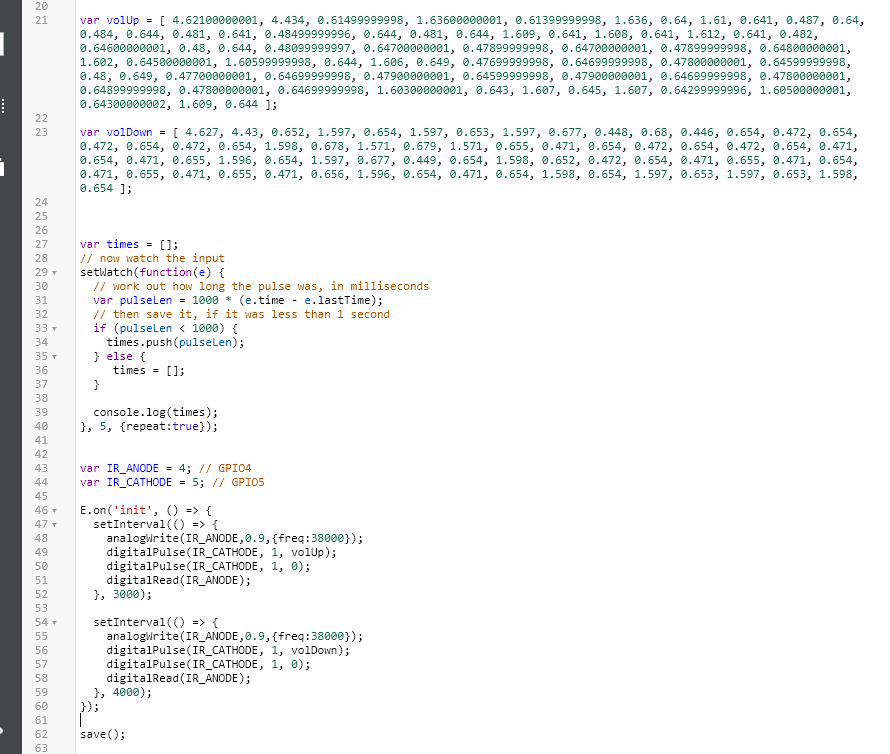This screenshot has height=754, width=890.
Task: Click the 'then save it' comment line
Action: point(241,315)
